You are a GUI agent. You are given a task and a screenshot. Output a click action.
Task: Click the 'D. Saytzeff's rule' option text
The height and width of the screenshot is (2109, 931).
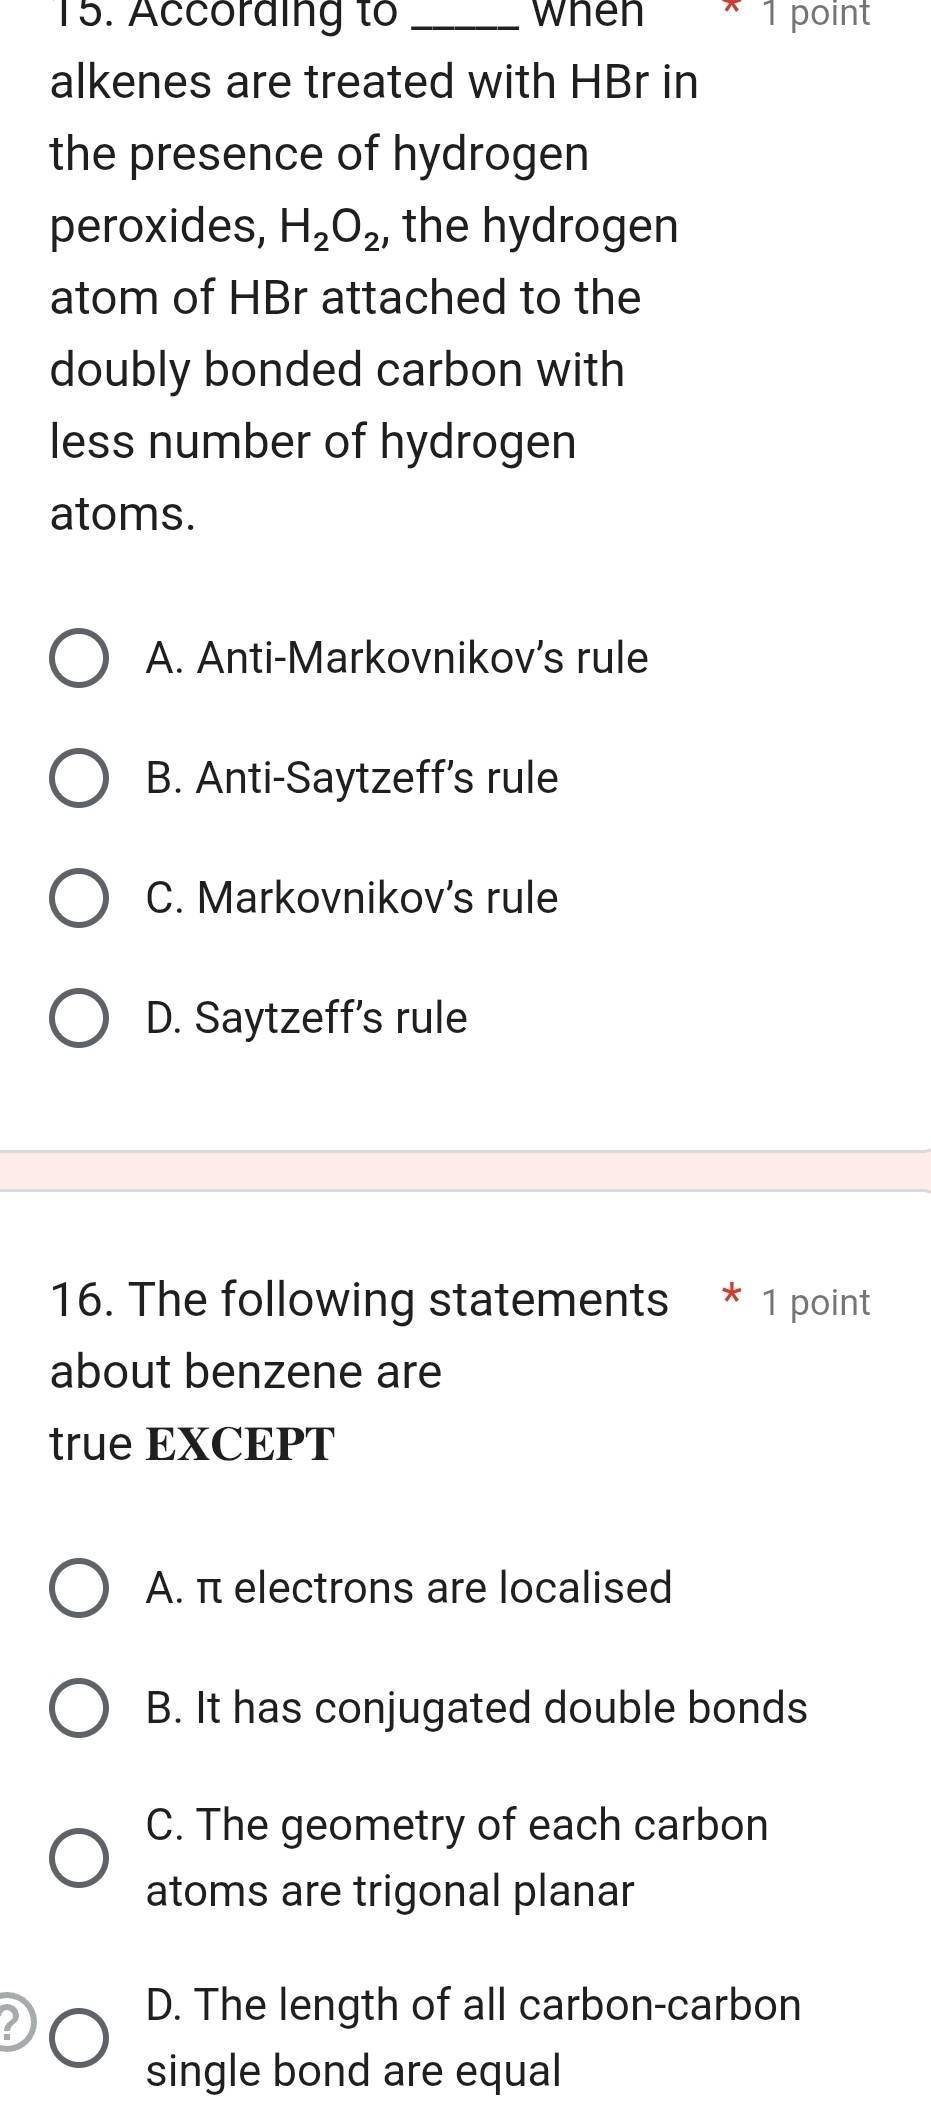(x=306, y=1018)
